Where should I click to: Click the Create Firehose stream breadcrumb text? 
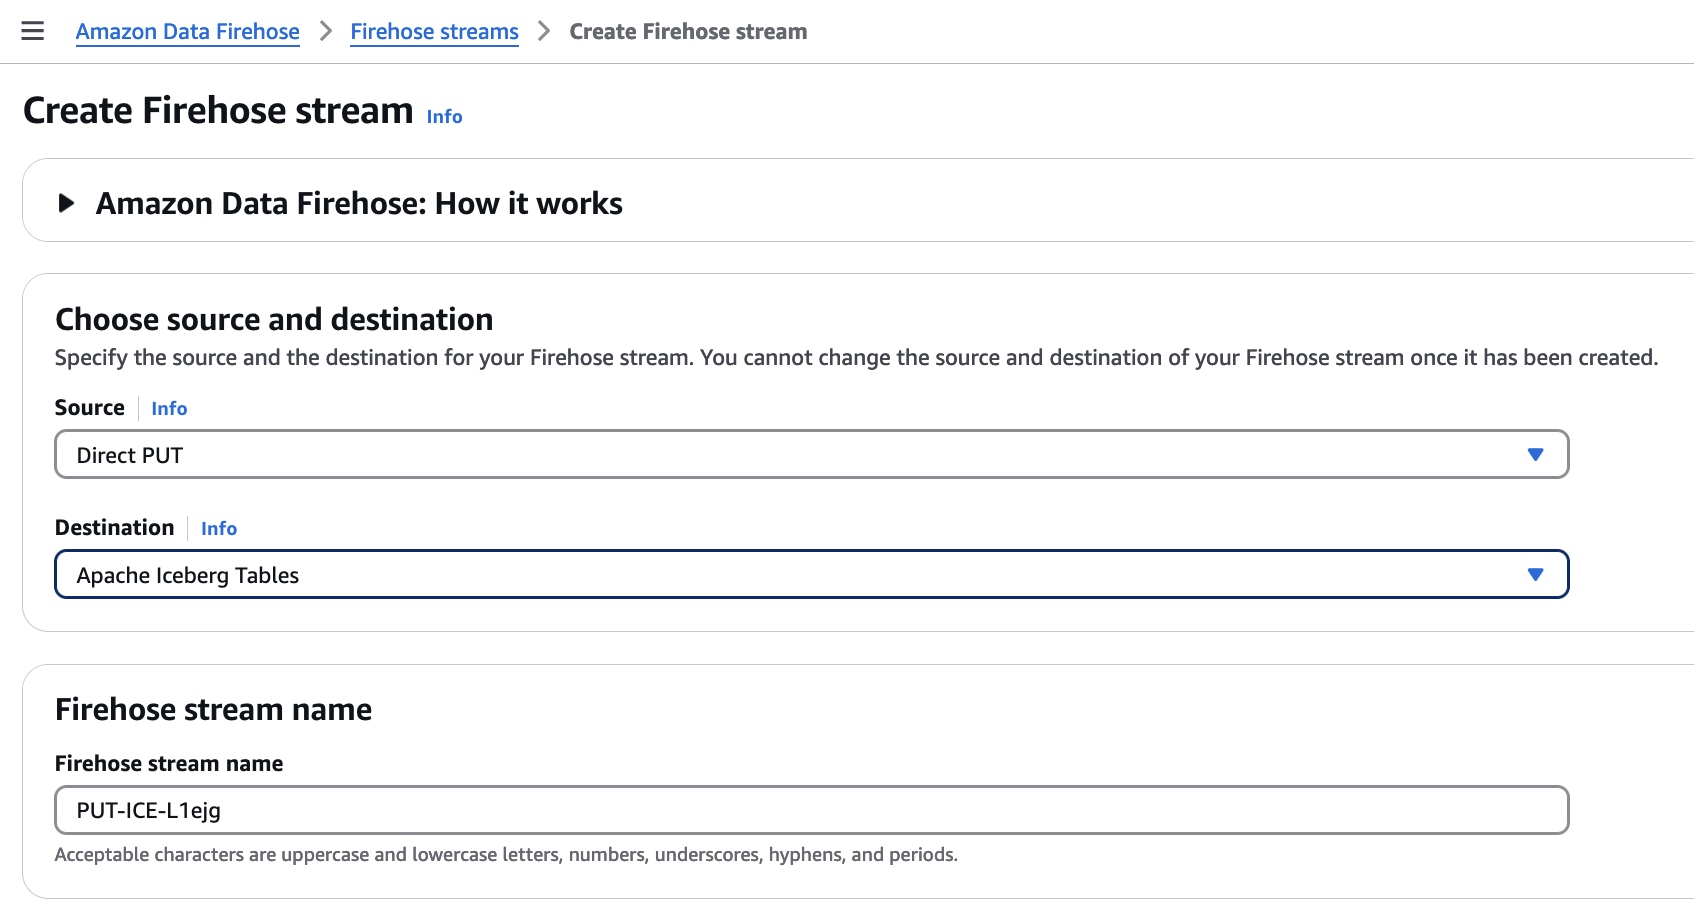point(688,31)
